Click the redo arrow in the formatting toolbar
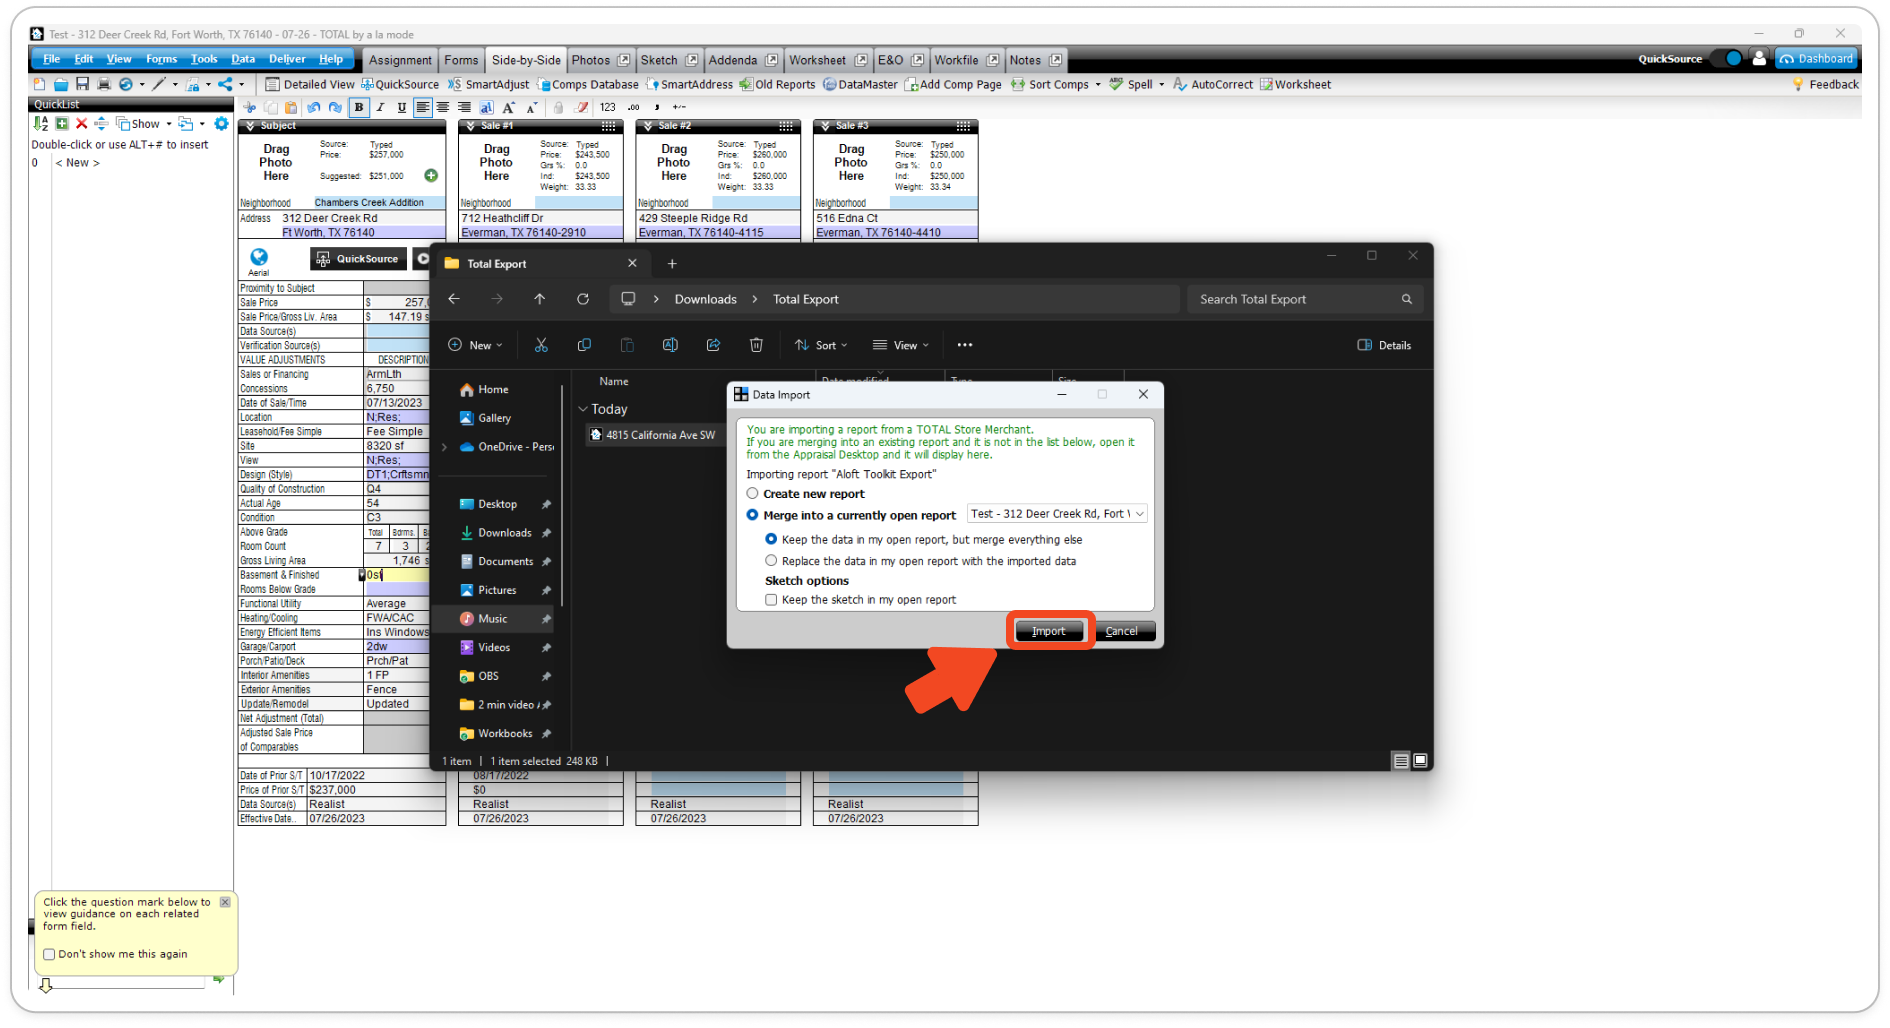 click(335, 107)
